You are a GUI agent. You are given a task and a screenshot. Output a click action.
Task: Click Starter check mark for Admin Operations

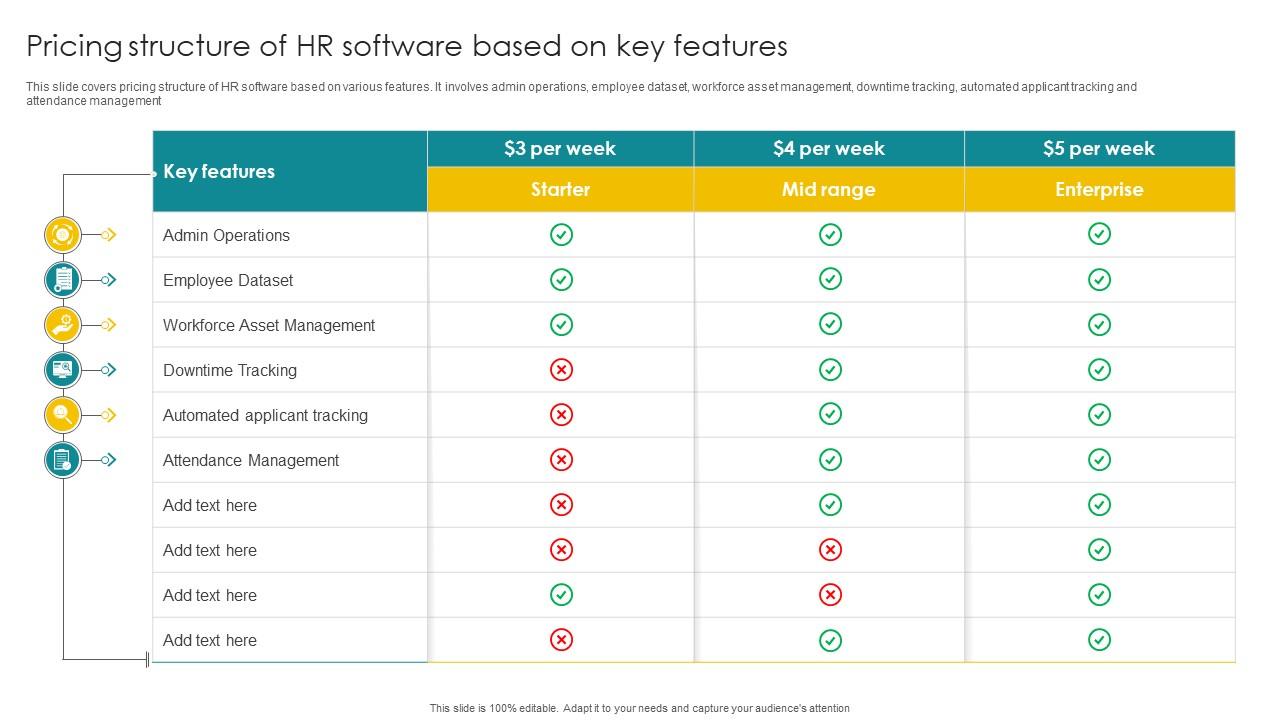(562, 234)
